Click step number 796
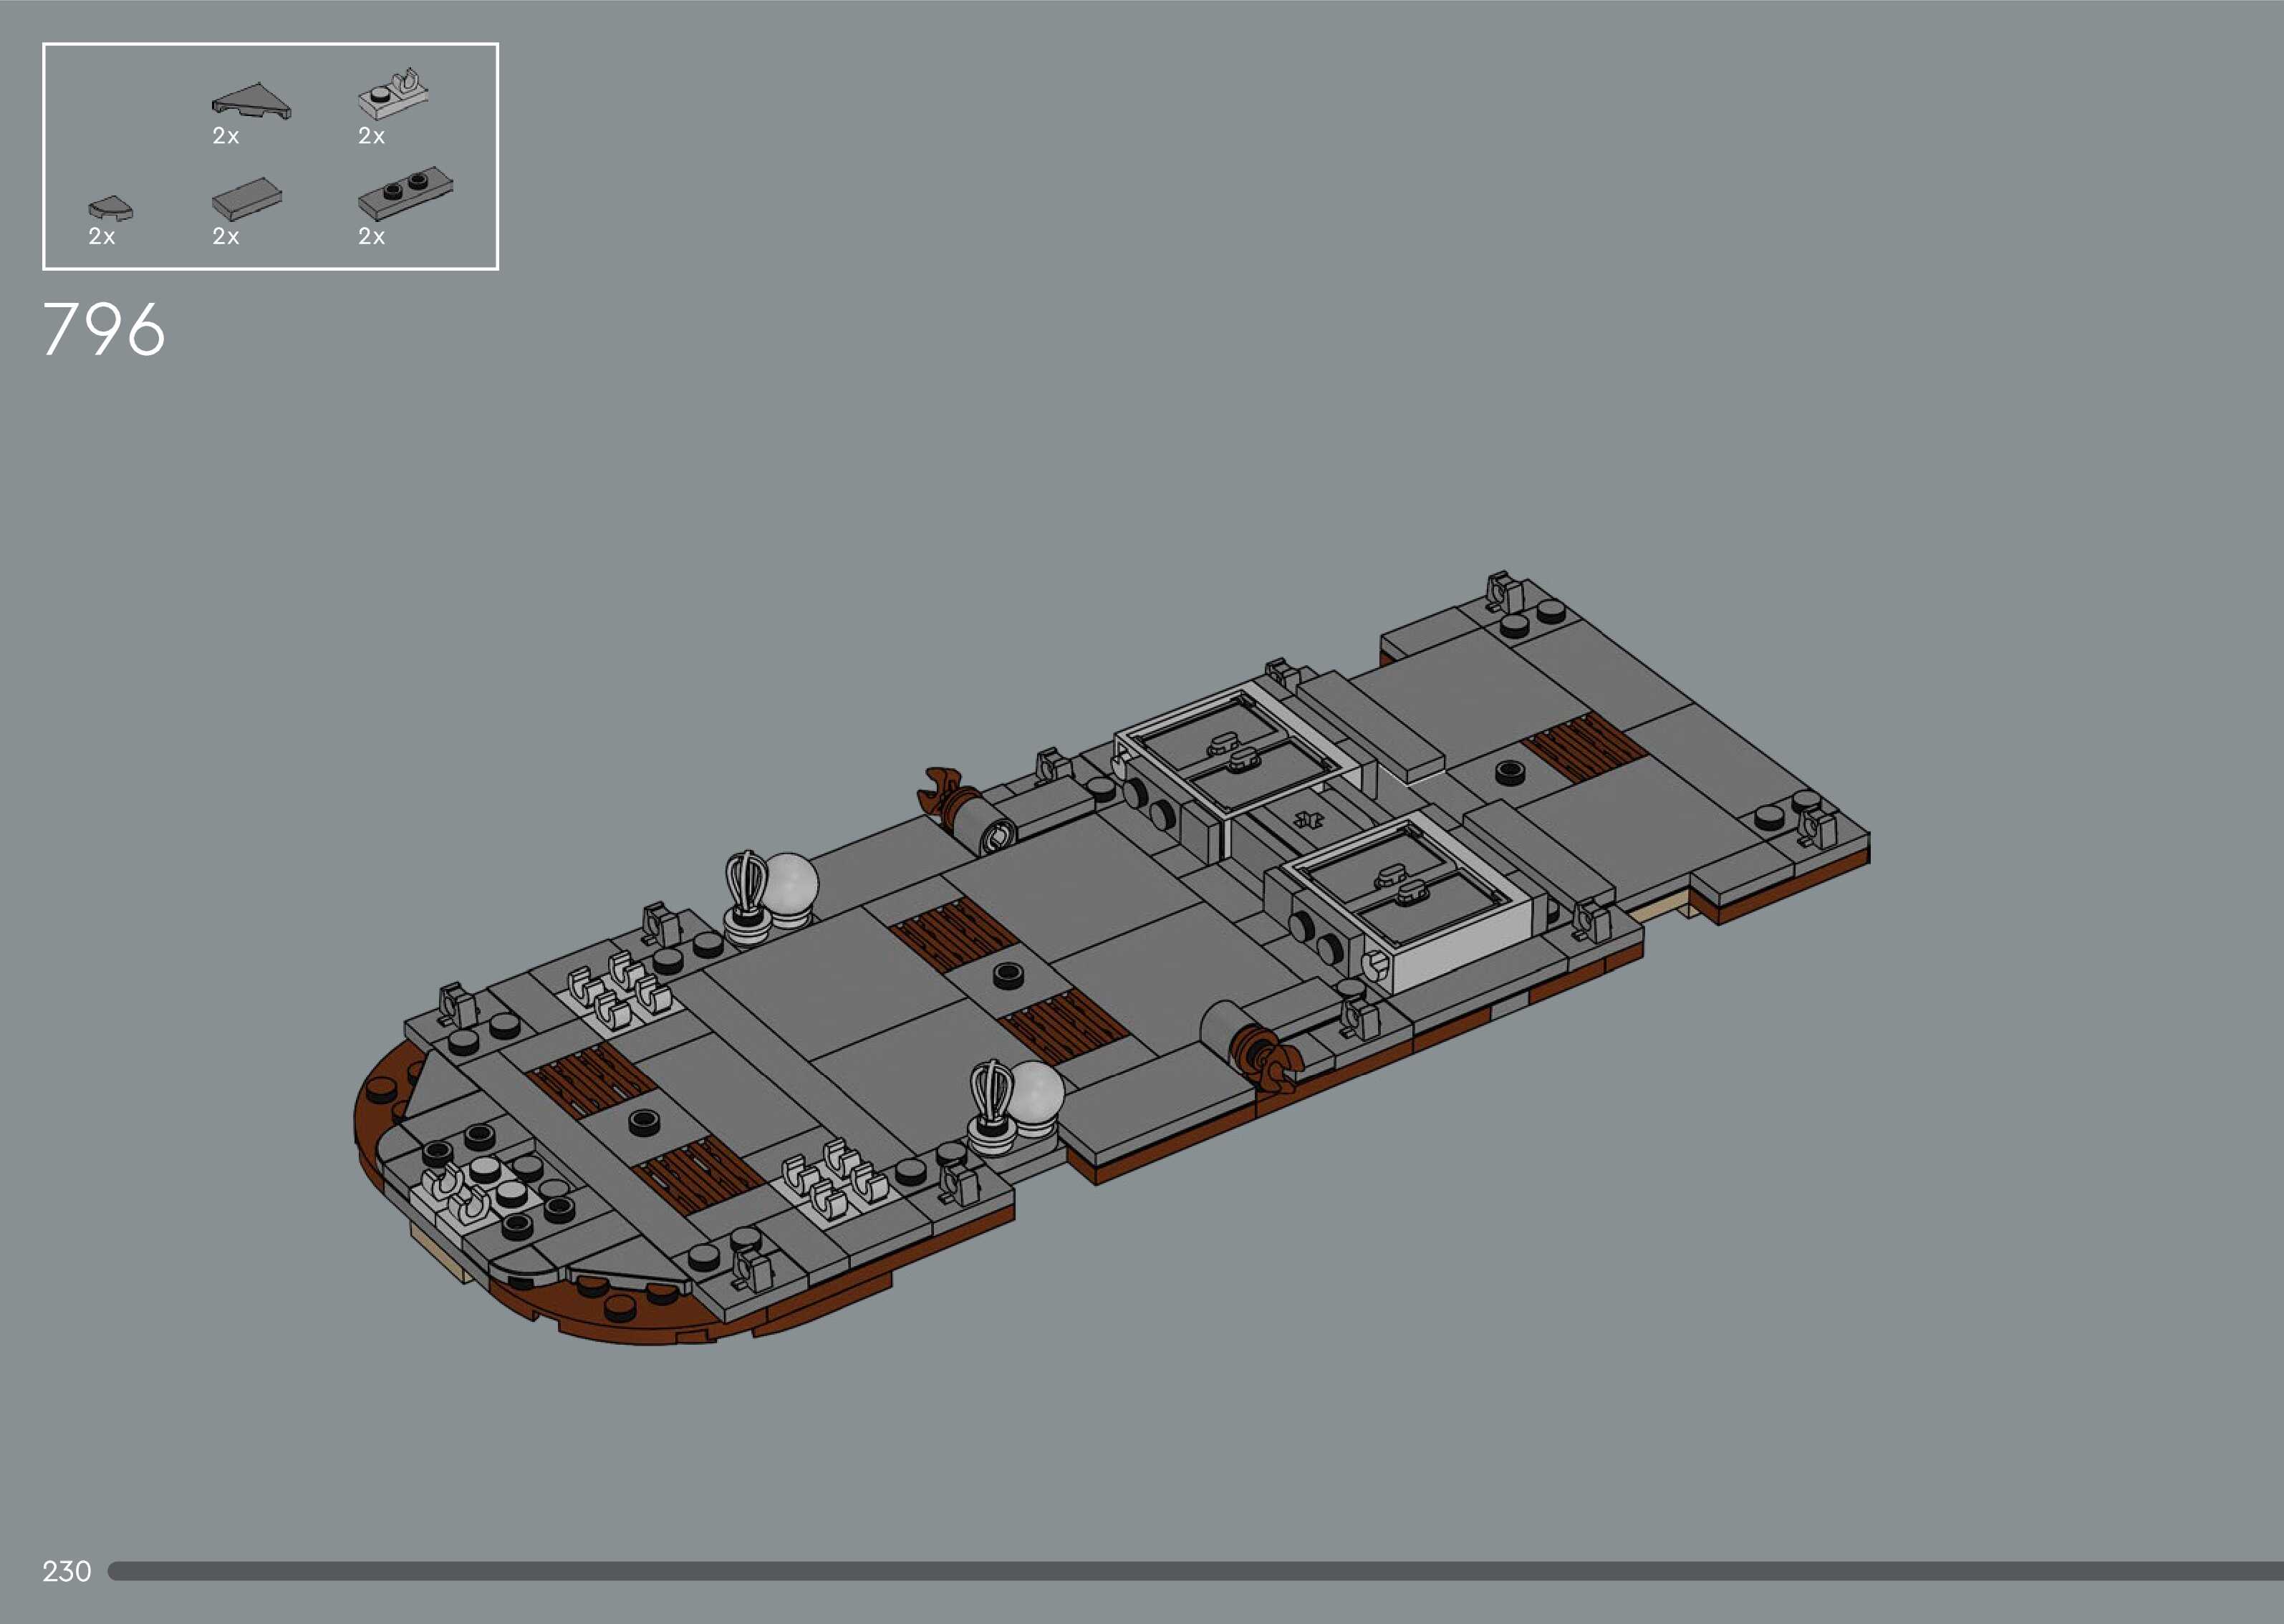The height and width of the screenshot is (1624, 2284). click(x=104, y=329)
